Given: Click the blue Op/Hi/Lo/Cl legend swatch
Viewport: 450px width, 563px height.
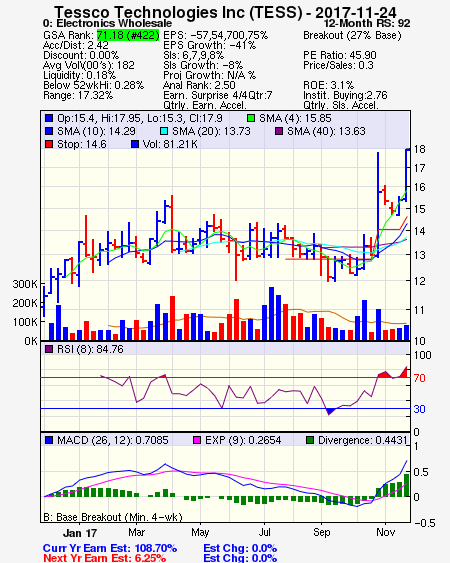Looking at the screenshot, I should coord(49,118).
